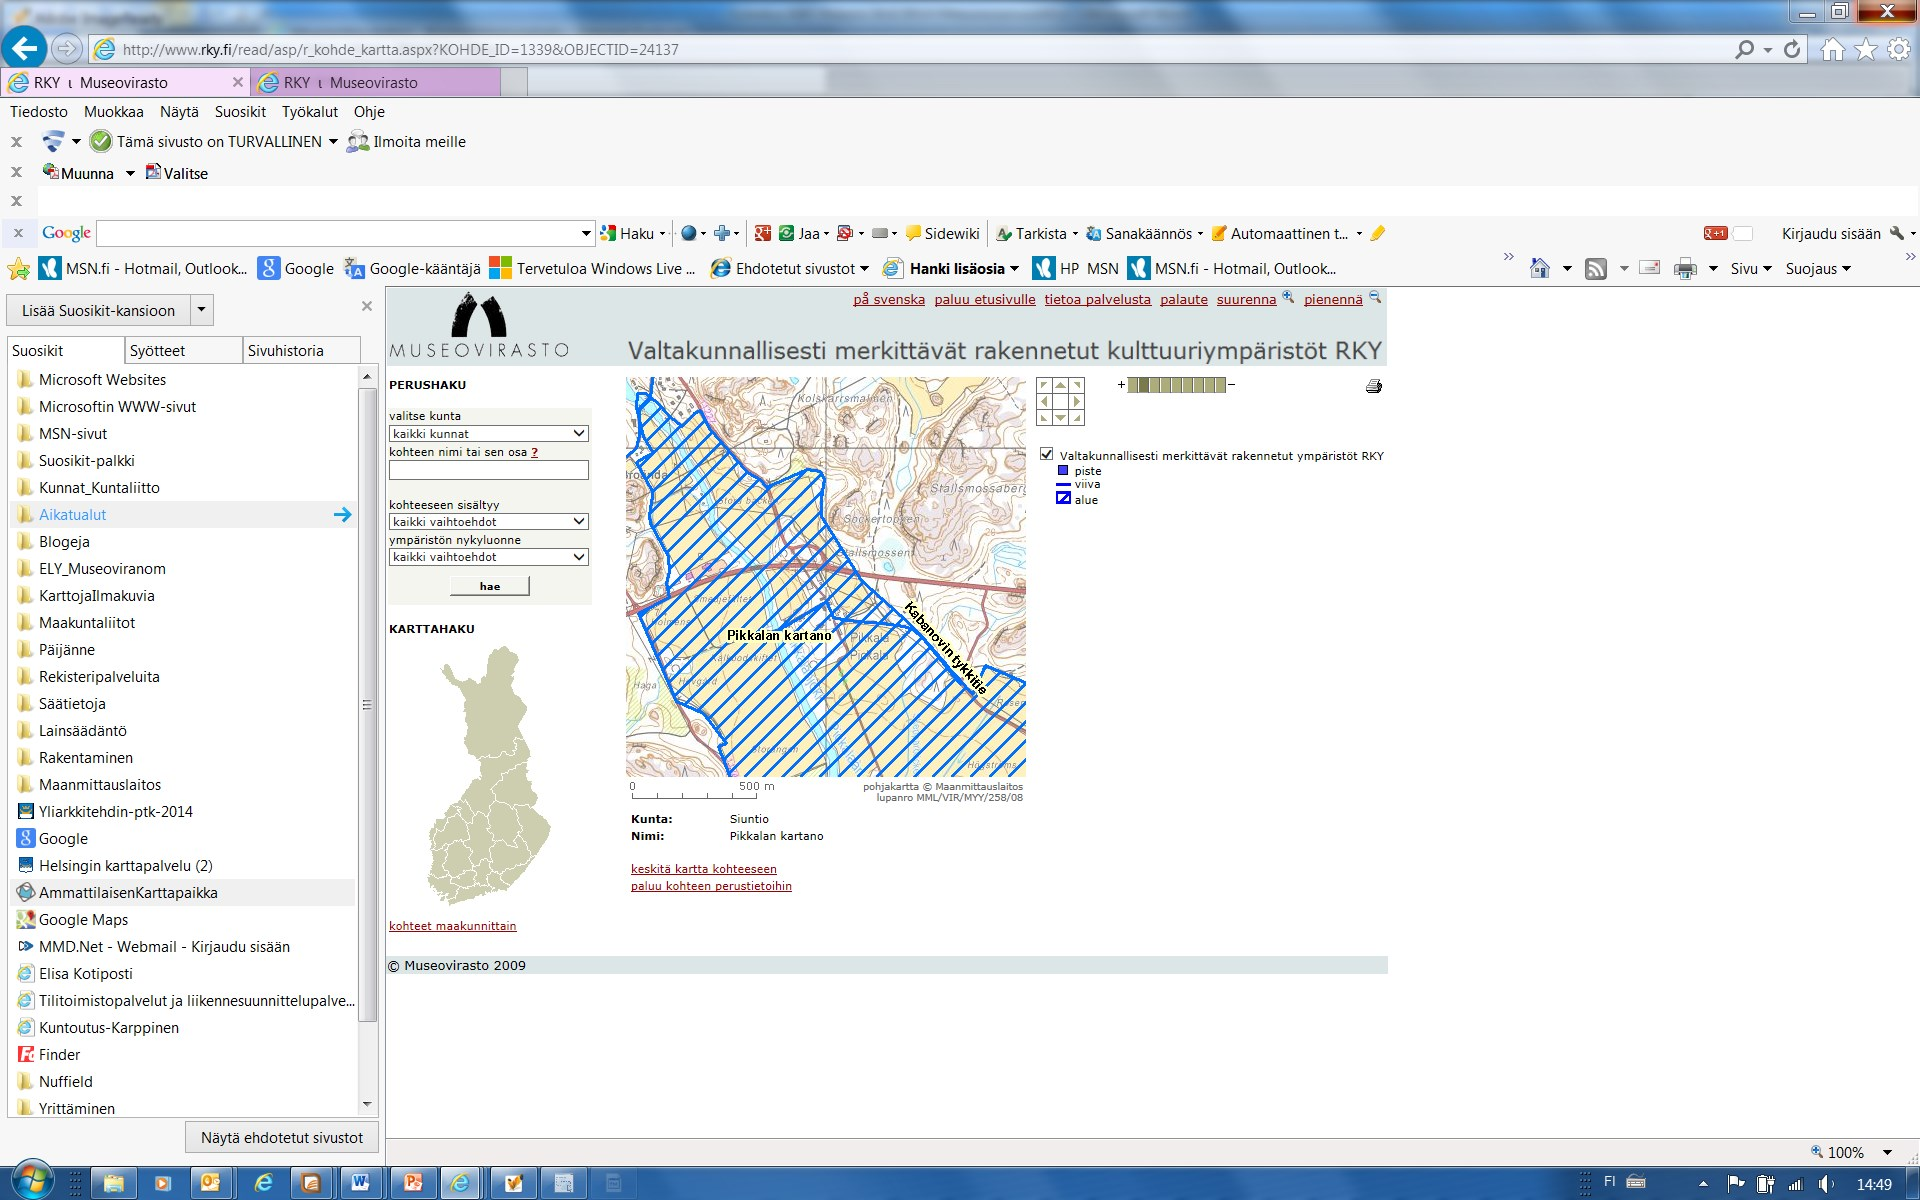Click the 'paluu kohteen perustietoihin' link
This screenshot has height=1200, width=1920.
pos(711,886)
